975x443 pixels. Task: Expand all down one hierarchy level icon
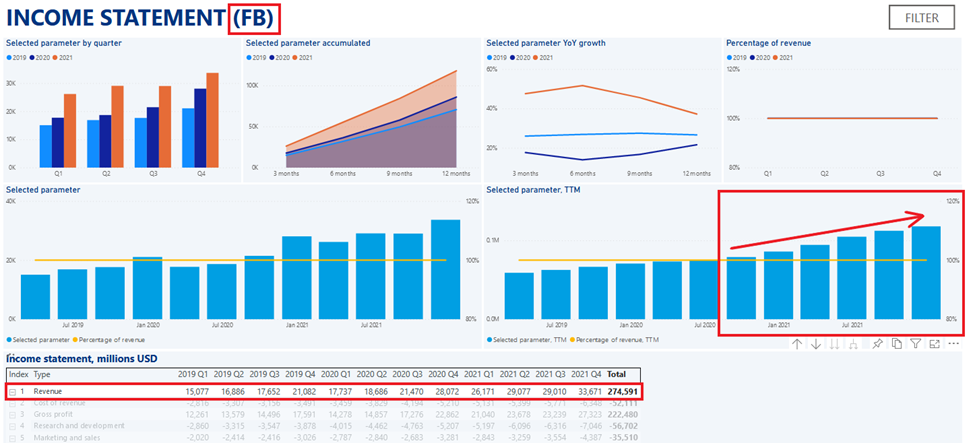coord(854,344)
